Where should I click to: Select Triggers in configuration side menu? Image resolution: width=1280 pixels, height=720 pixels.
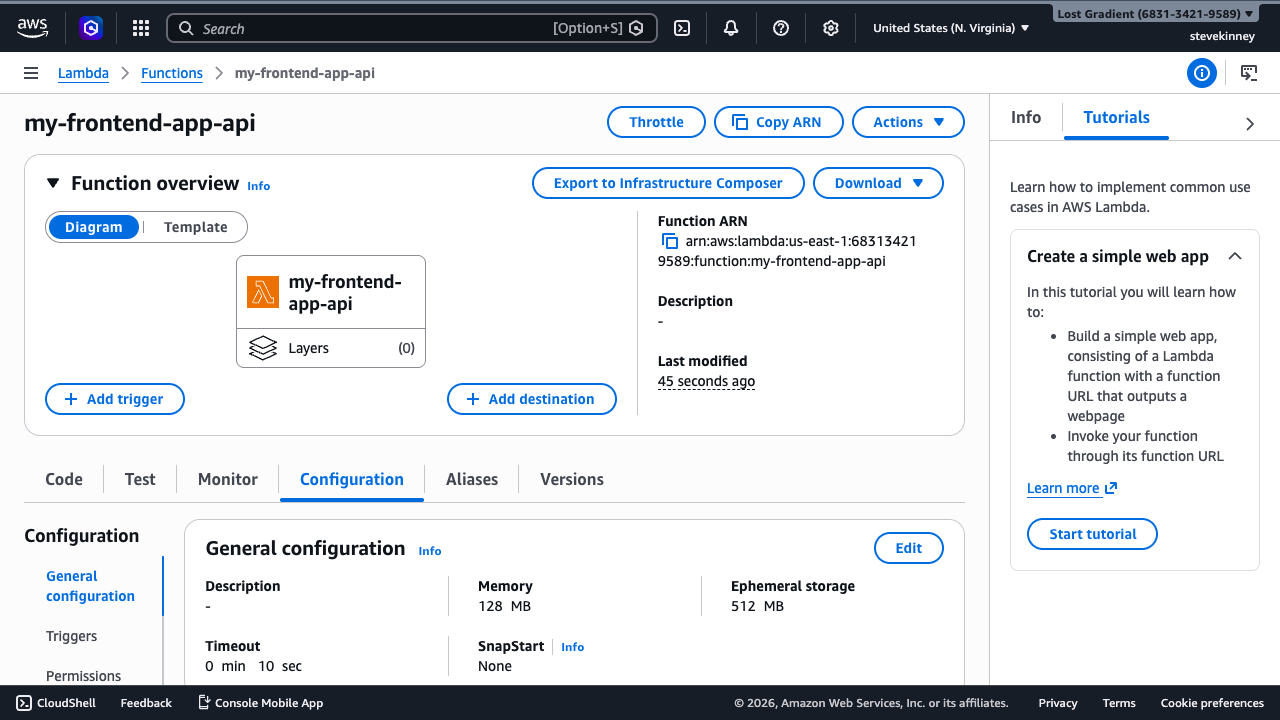[x=72, y=636]
